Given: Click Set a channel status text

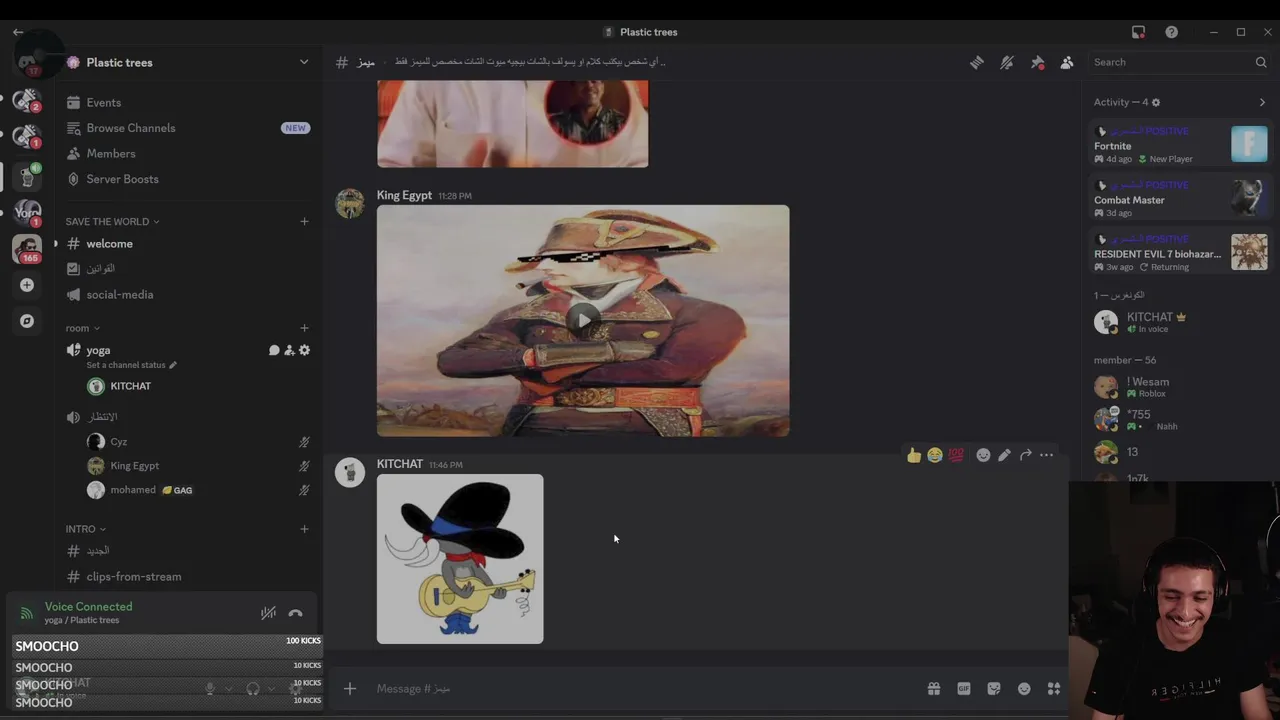Looking at the screenshot, I should (126, 365).
